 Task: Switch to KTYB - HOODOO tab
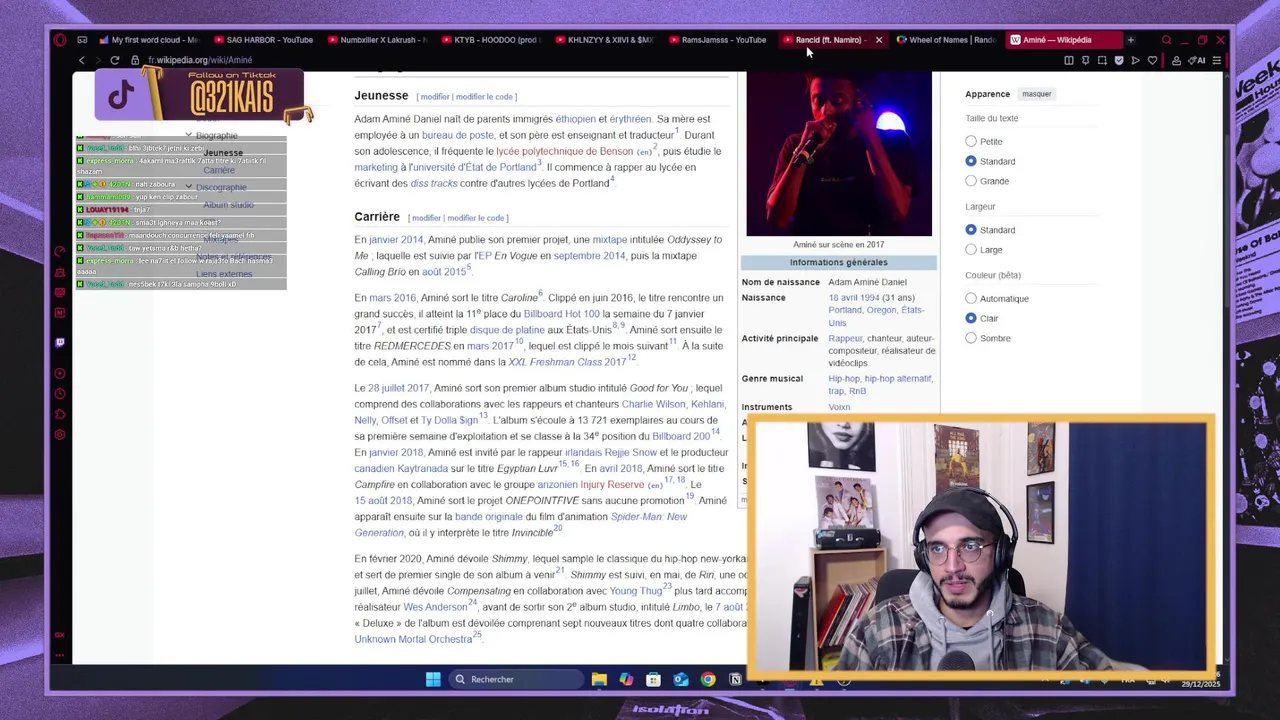pos(490,40)
